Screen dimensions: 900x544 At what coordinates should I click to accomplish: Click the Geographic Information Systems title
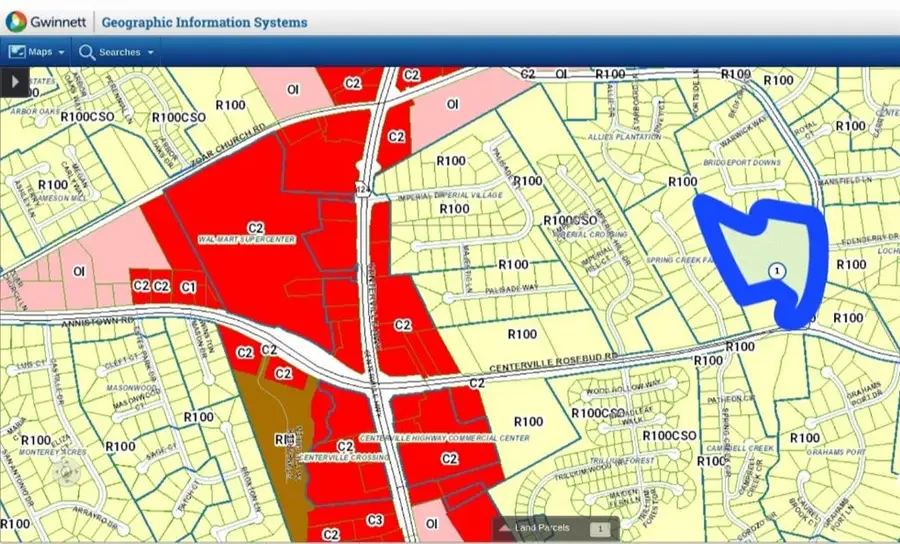[204, 22]
